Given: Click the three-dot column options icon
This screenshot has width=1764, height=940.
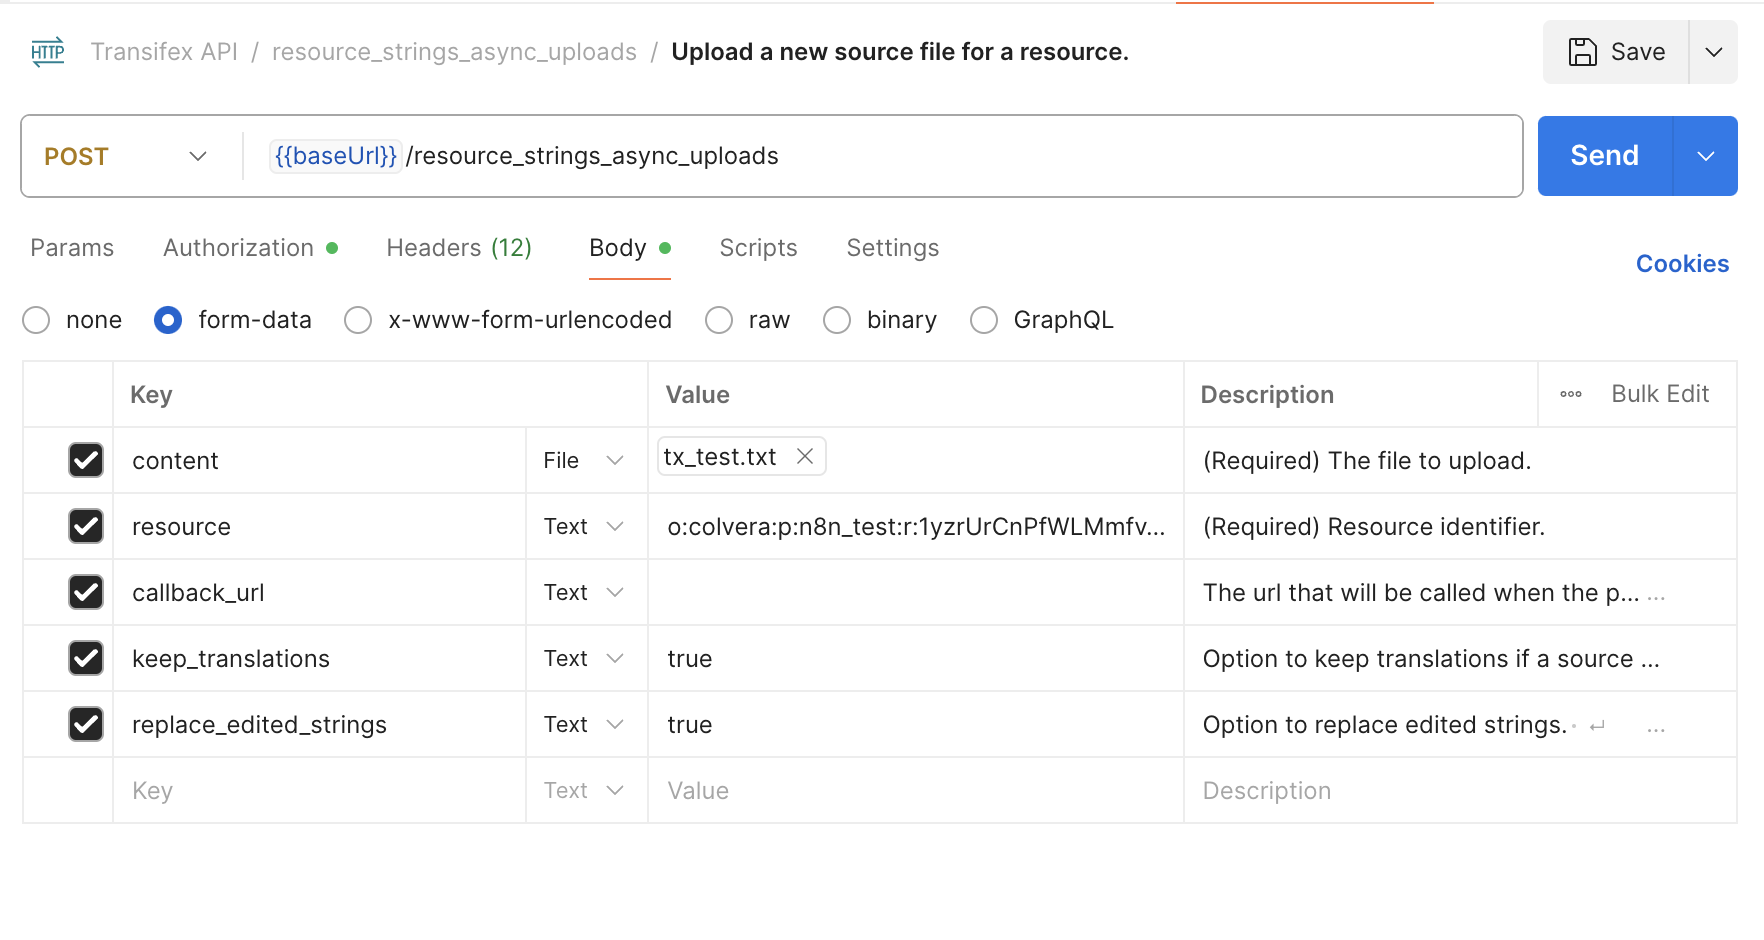Looking at the screenshot, I should pyautogui.click(x=1571, y=394).
